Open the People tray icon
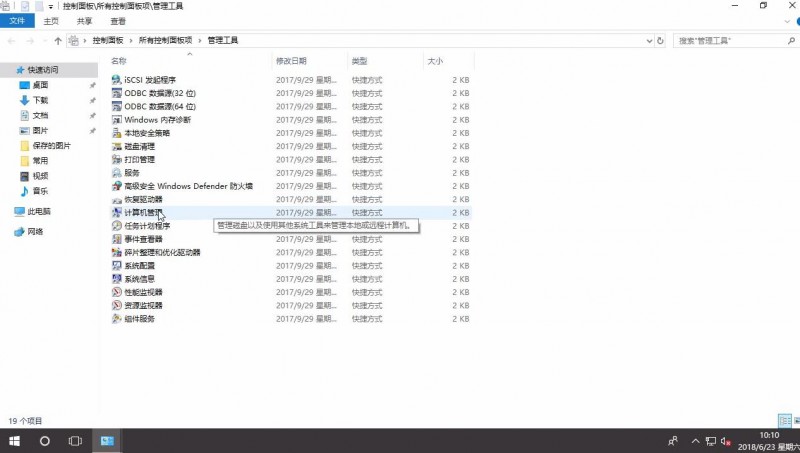Screen dimensions: 800x453 tap(673, 441)
